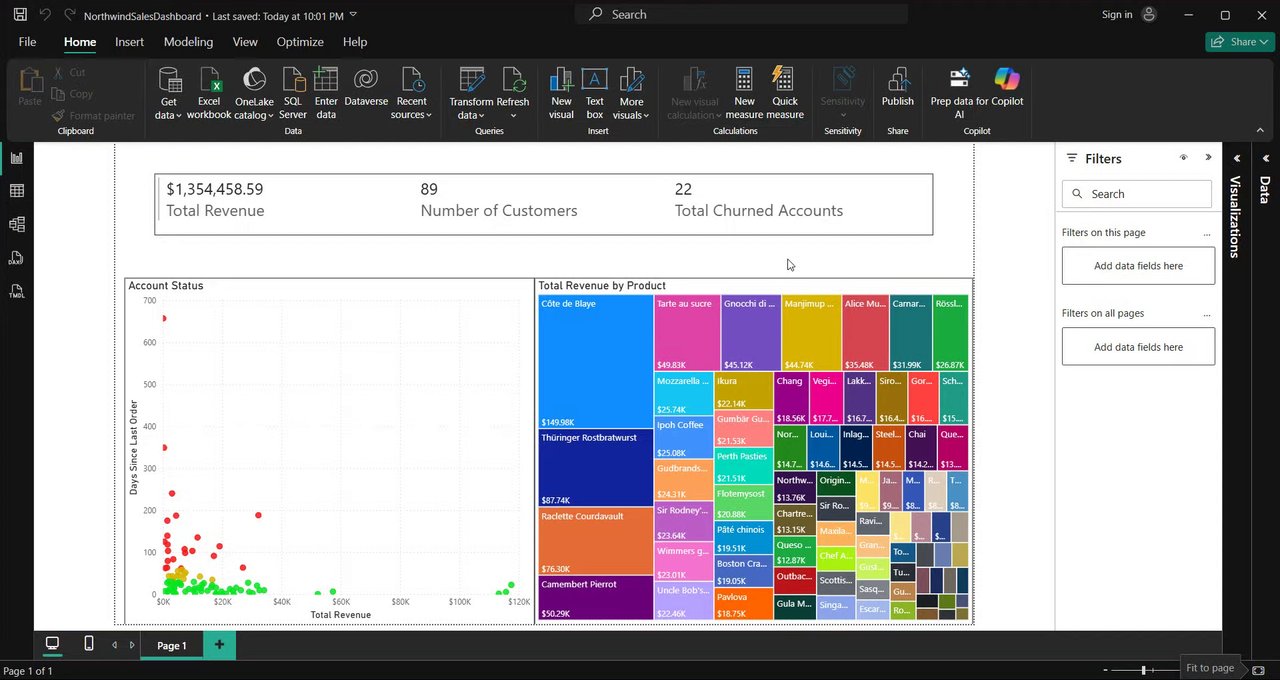Switch to Model view in left sidebar
Image resolution: width=1280 pixels, height=680 pixels.
tap(16, 225)
